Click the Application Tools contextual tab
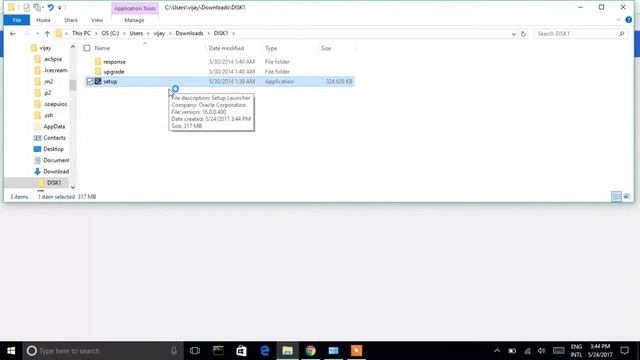Viewport: 640px width, 360px height. coord(135,8)
